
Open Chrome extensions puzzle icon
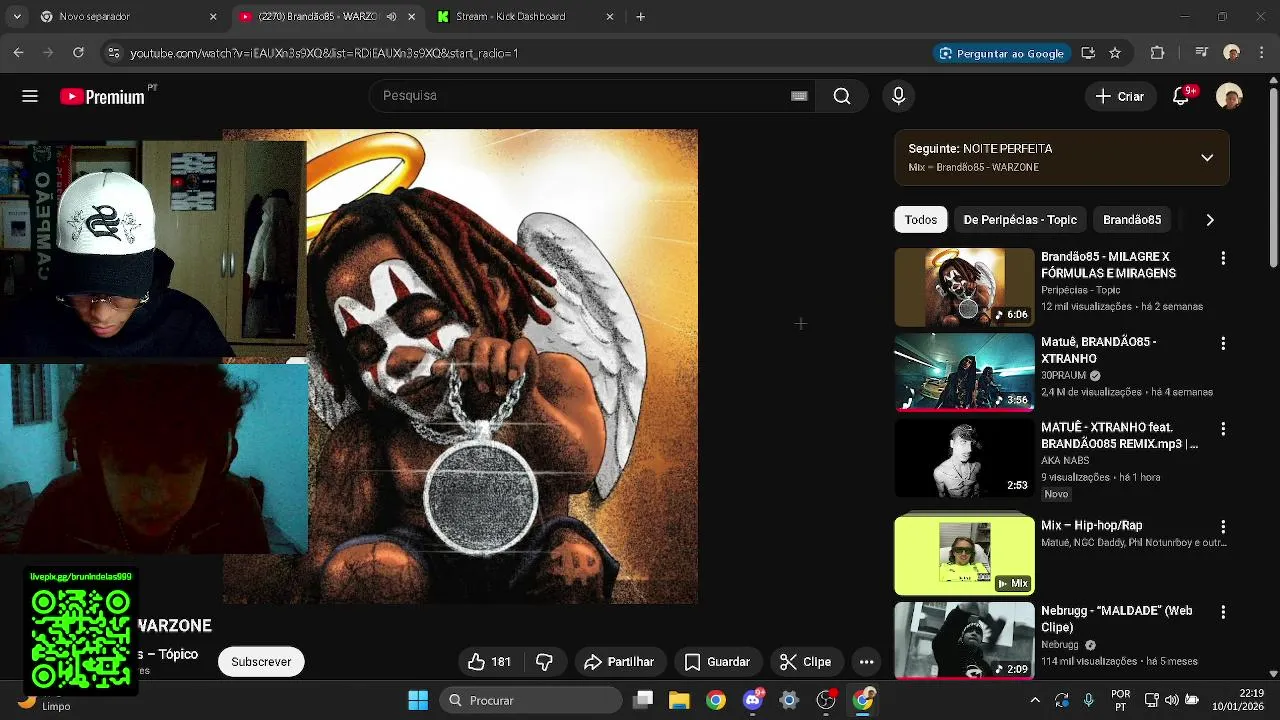[1158, 53]
